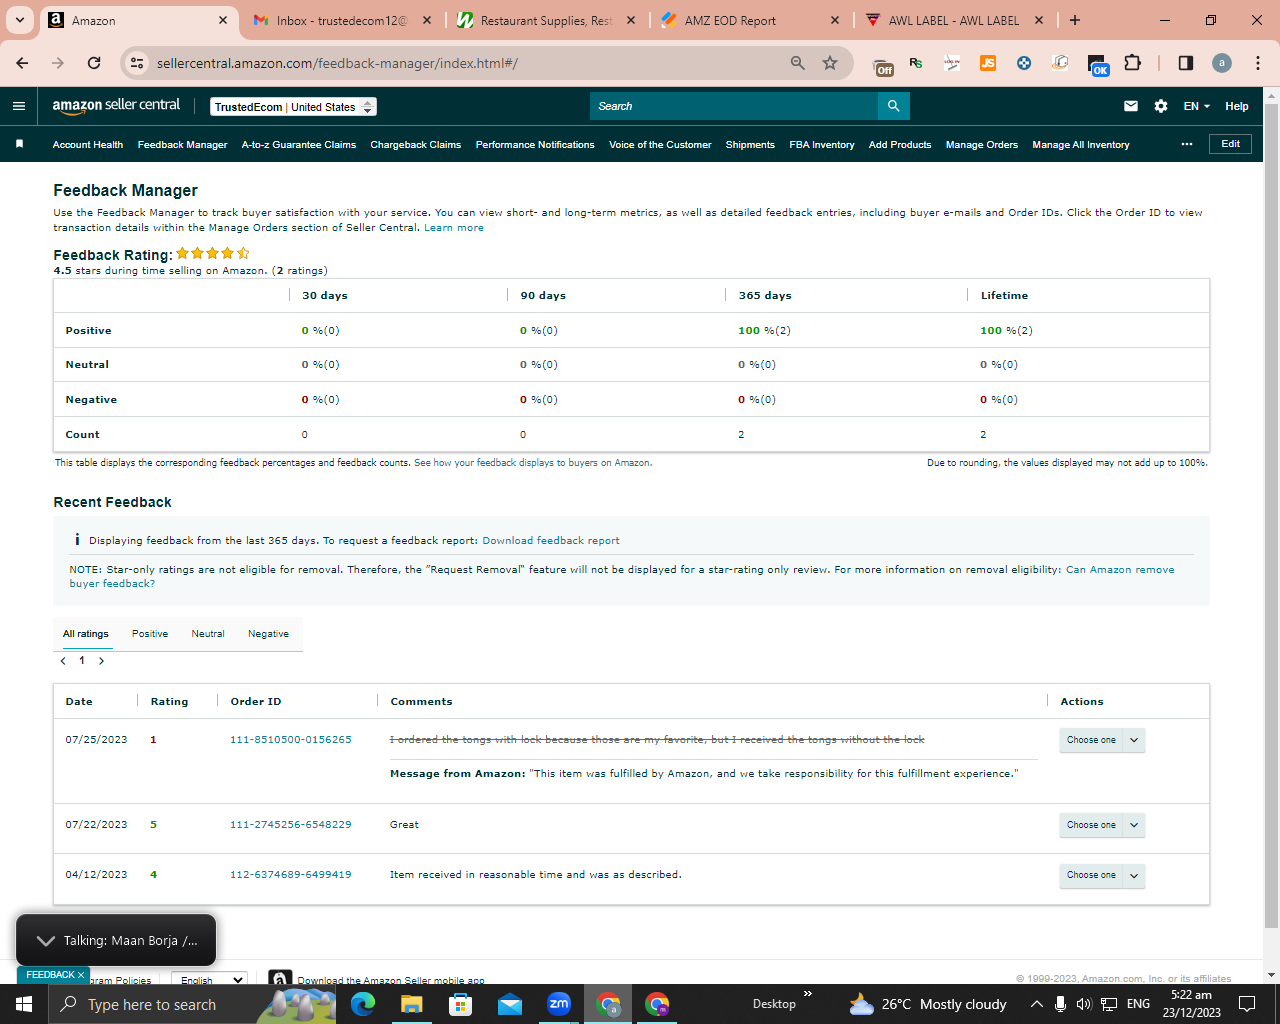Open File Explorer from the taskbar
Screen dimensions: 1280x1024
412,1004
